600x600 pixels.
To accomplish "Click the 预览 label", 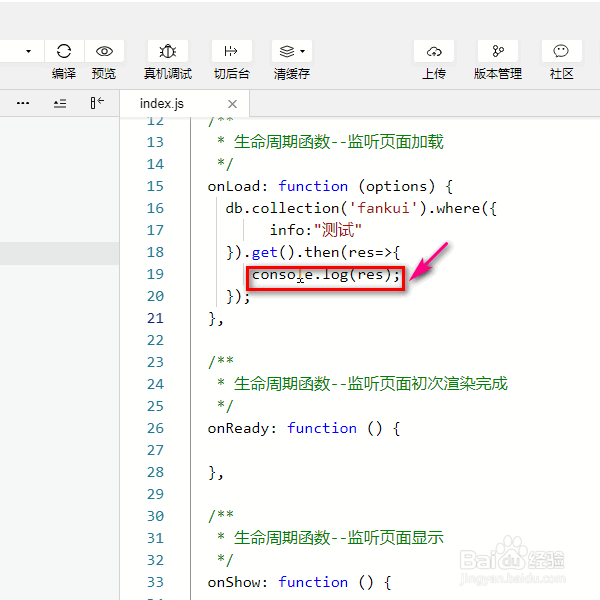I will coord(104,73).
